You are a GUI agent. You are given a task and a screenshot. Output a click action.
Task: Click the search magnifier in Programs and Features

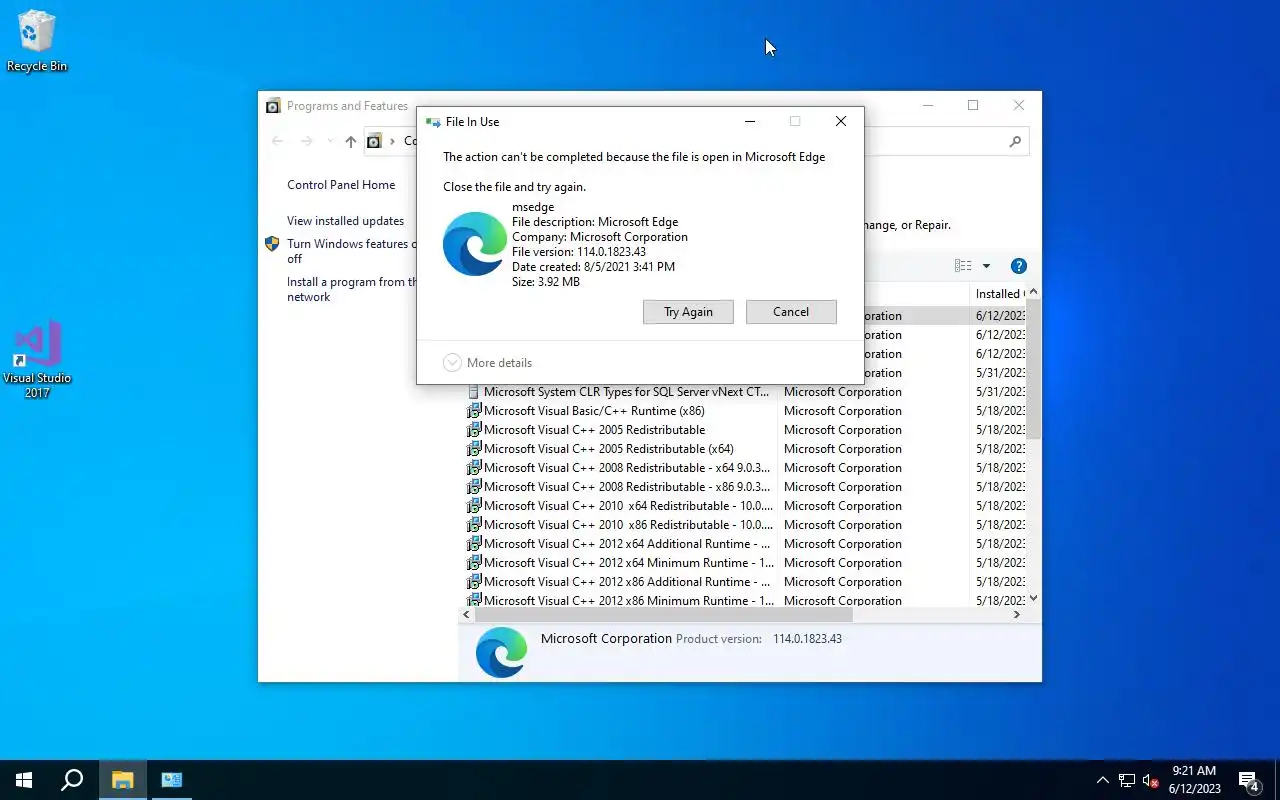click(x=1015, y=142)
